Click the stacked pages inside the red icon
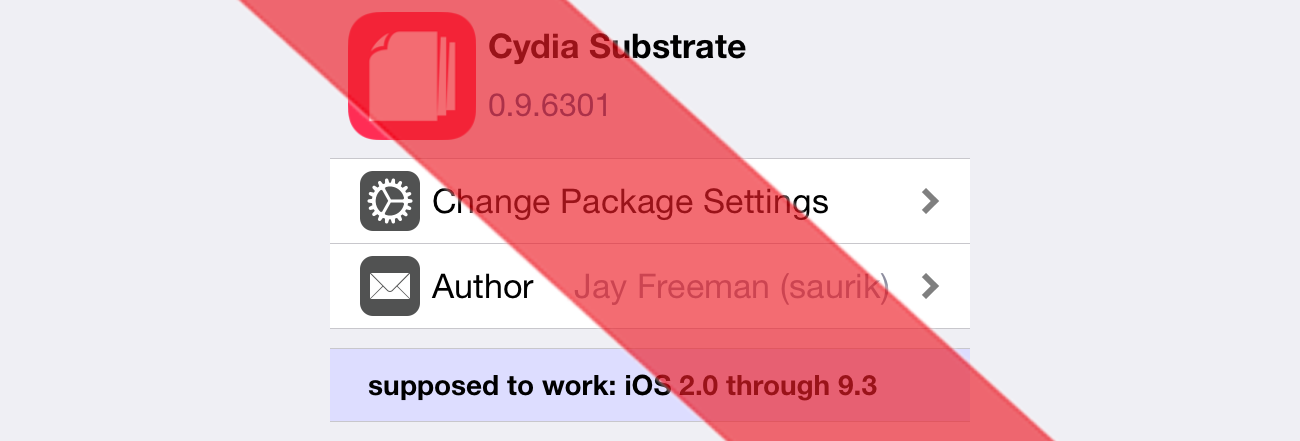1300x441 pixels. [411, 76]
